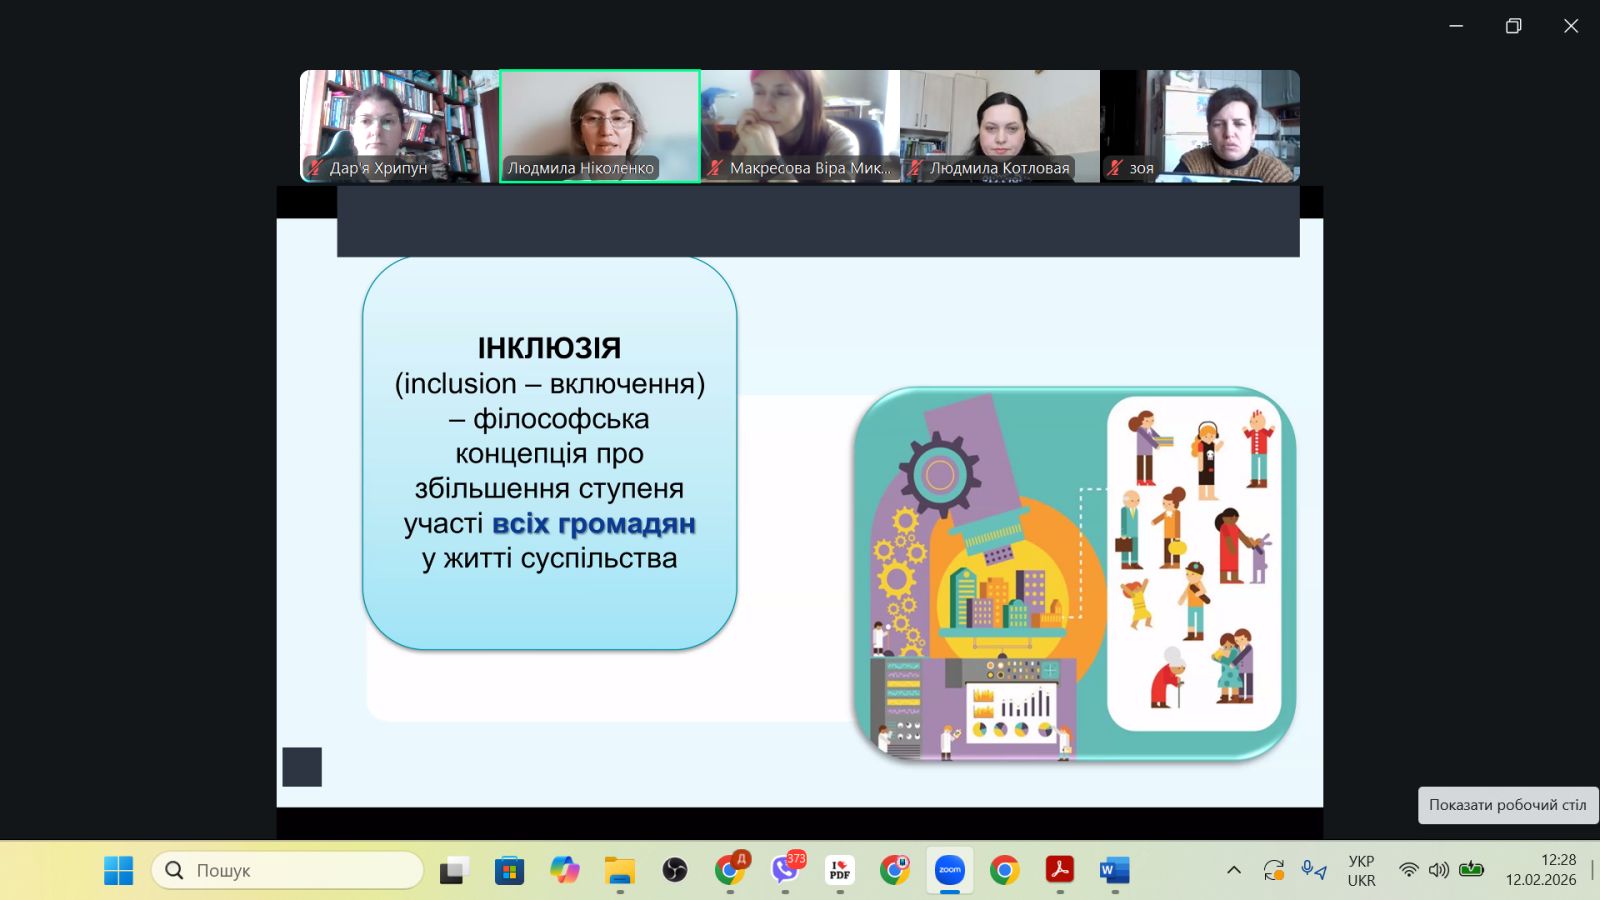Viewport: 1600px width, 900px height.
Task: Select Дар'я Хрипун video thumbnail
Action: tap(400, 126)
